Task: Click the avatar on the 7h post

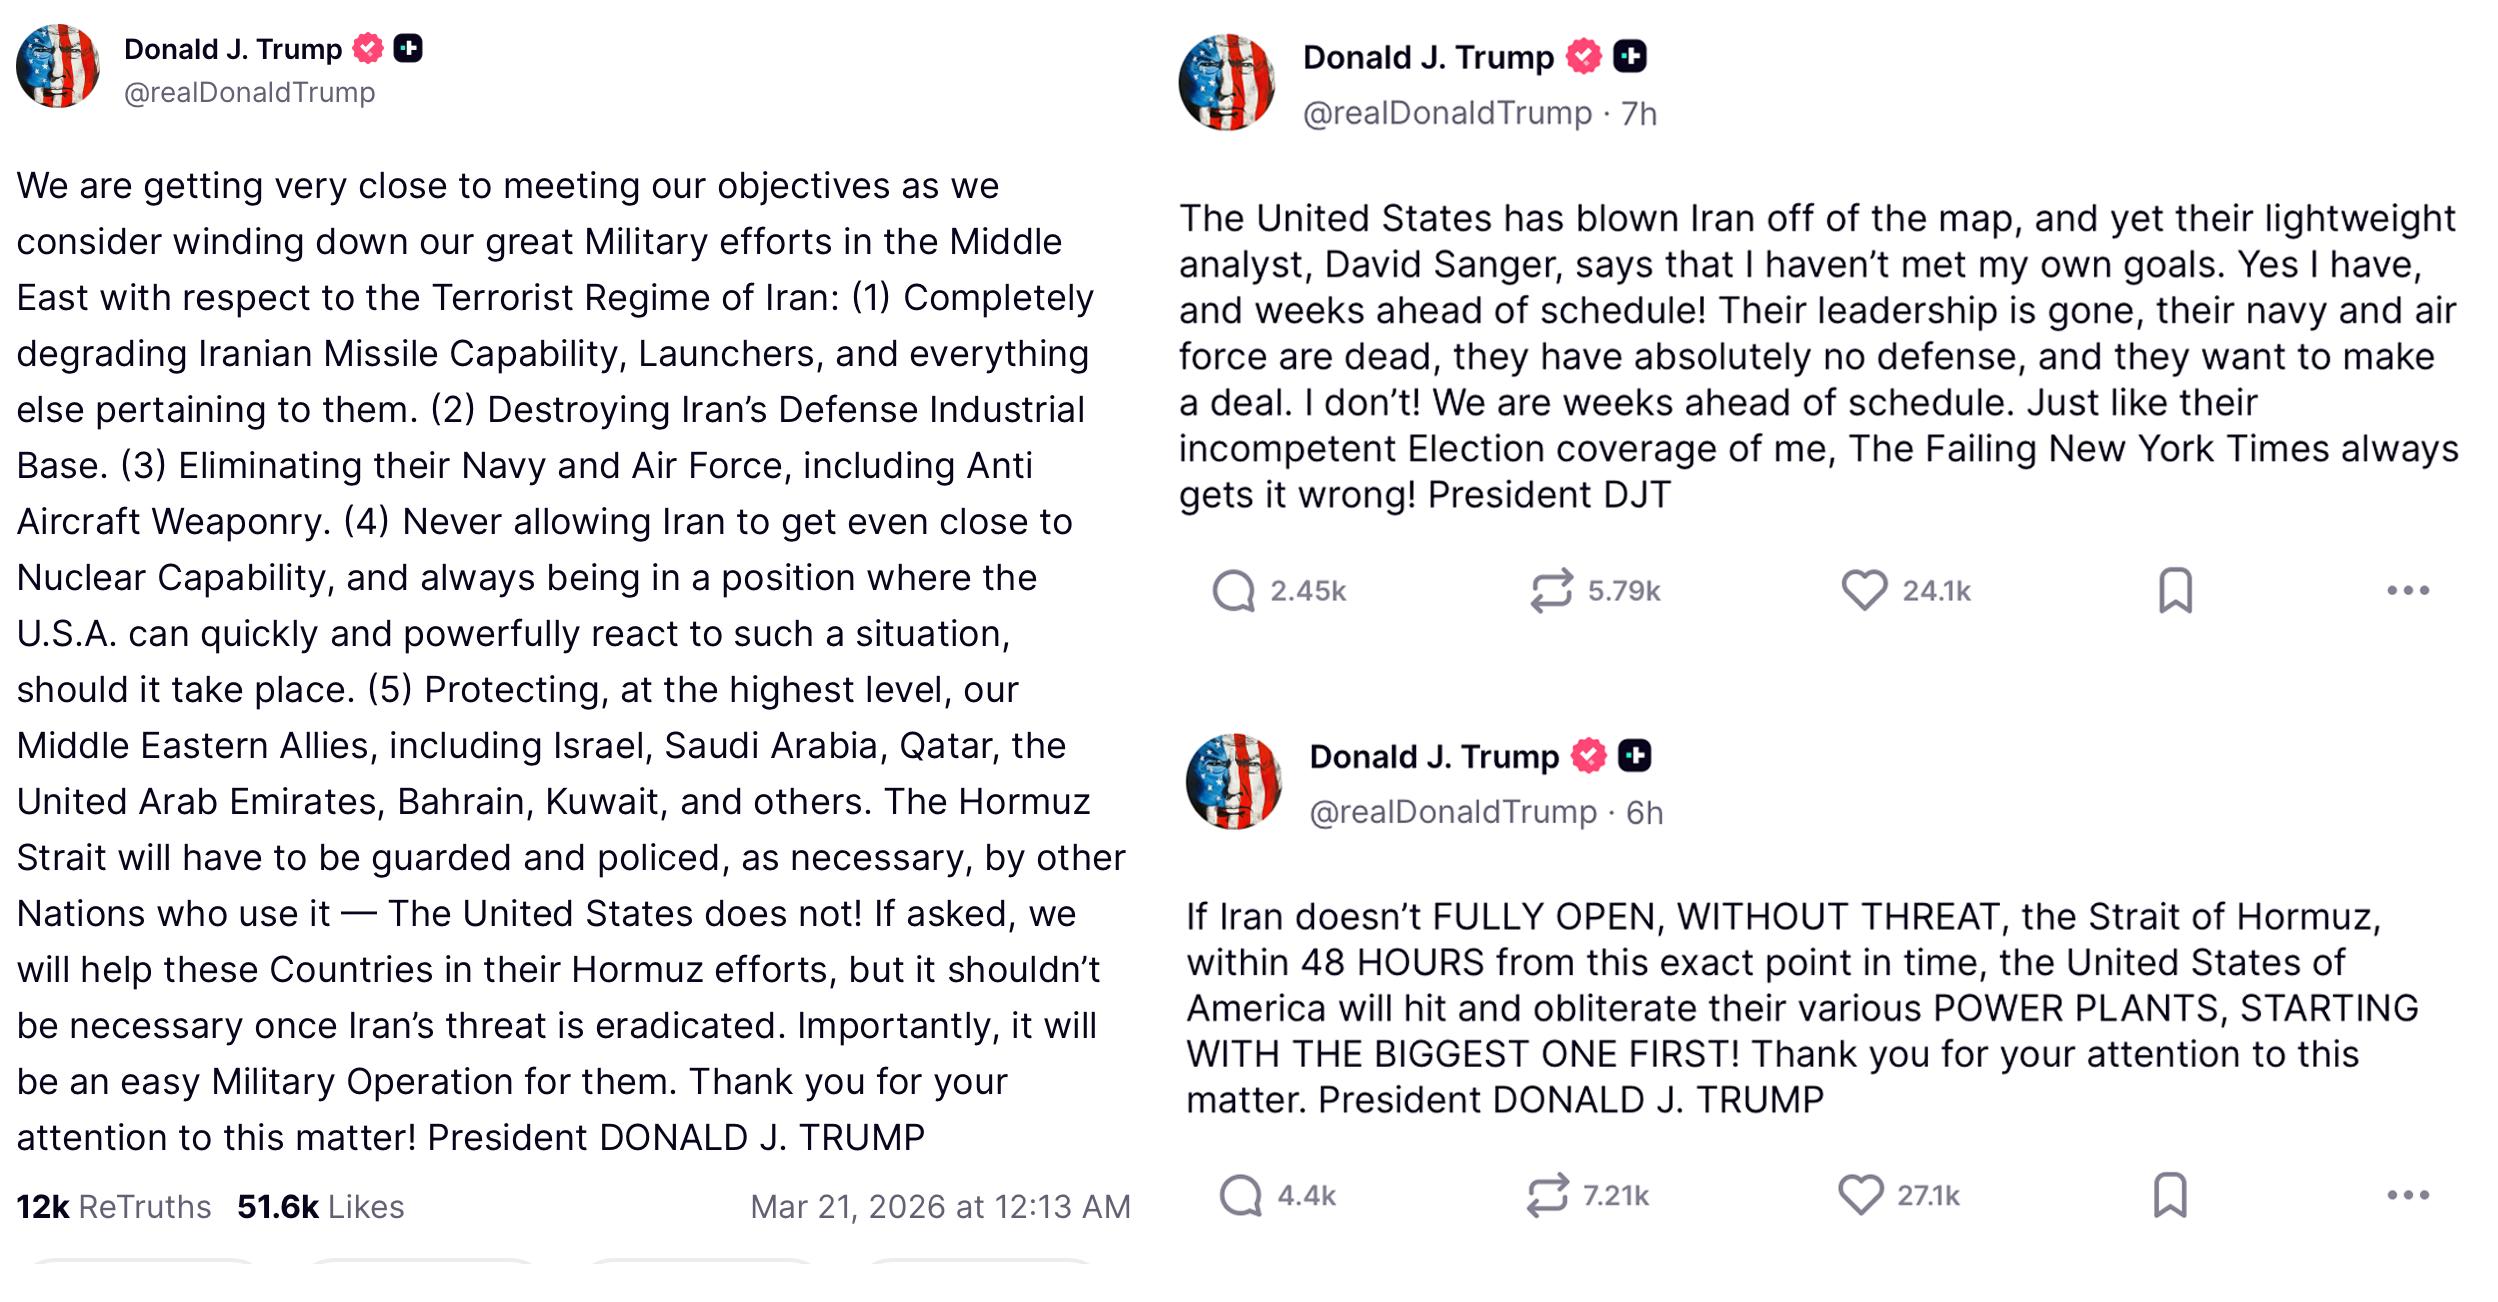Action: pos(1226,83)
